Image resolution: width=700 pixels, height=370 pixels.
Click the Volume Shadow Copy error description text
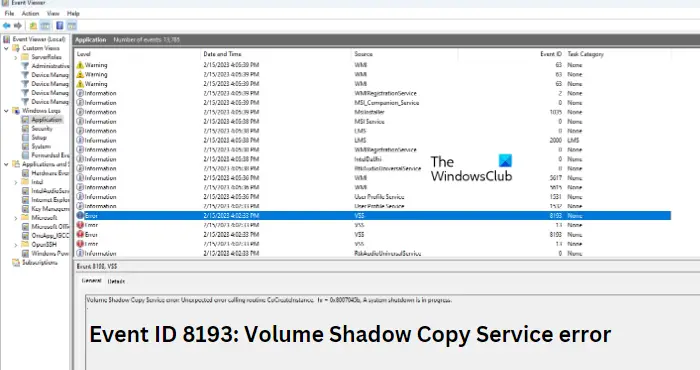point(269,300)
